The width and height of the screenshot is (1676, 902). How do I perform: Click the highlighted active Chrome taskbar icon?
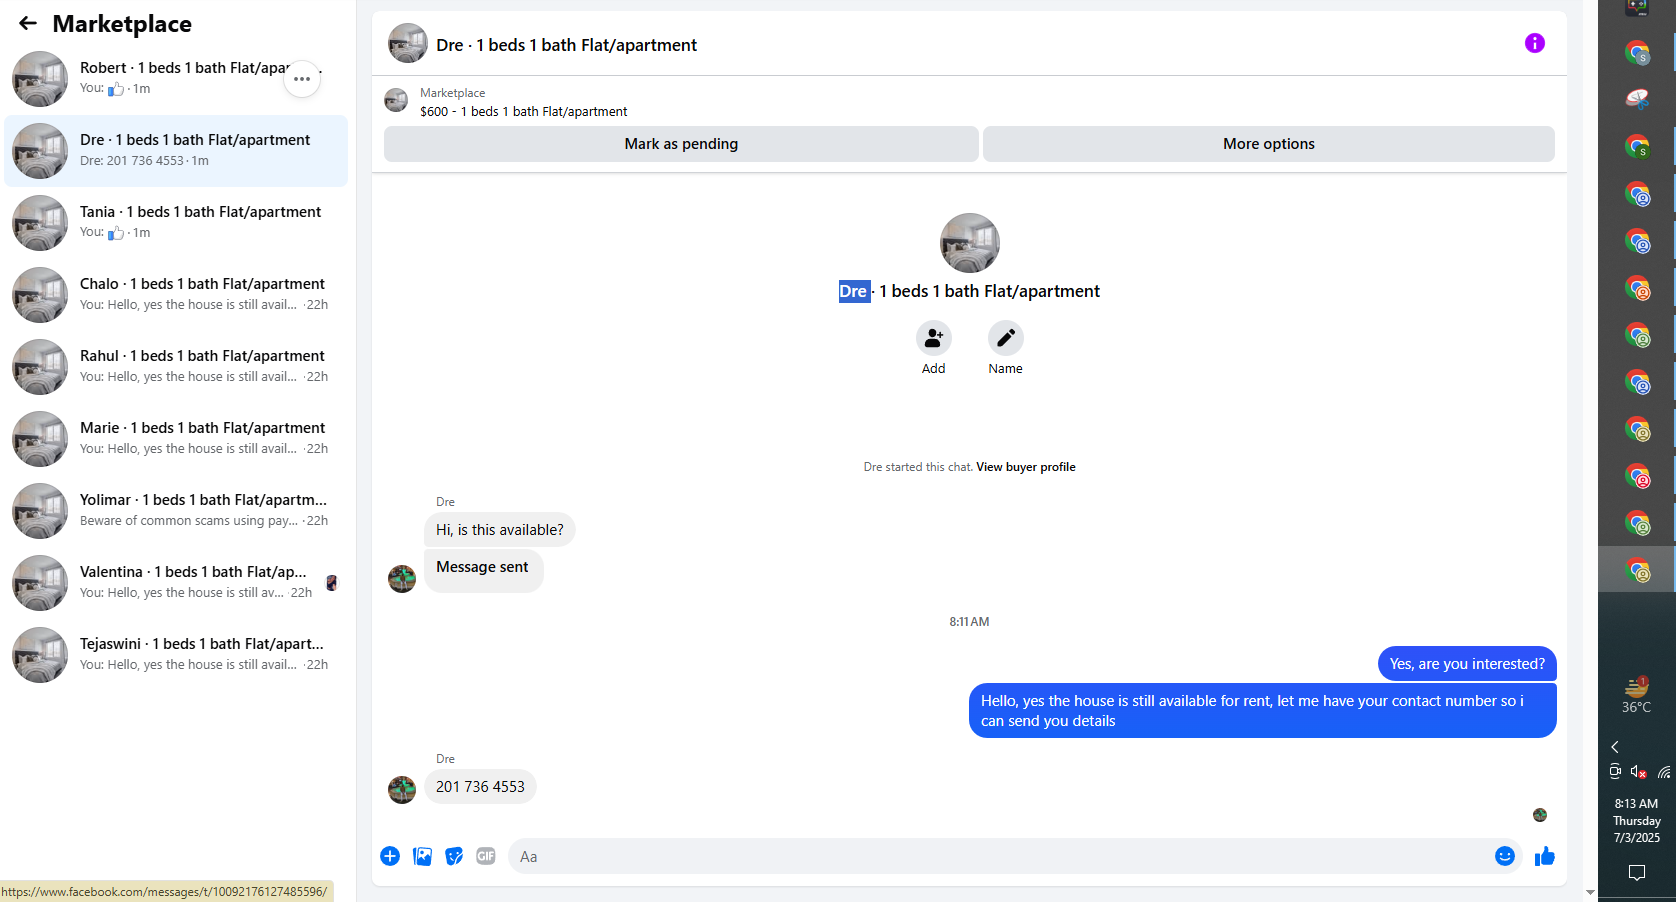pyautogui.click(x=1637, y=571)
